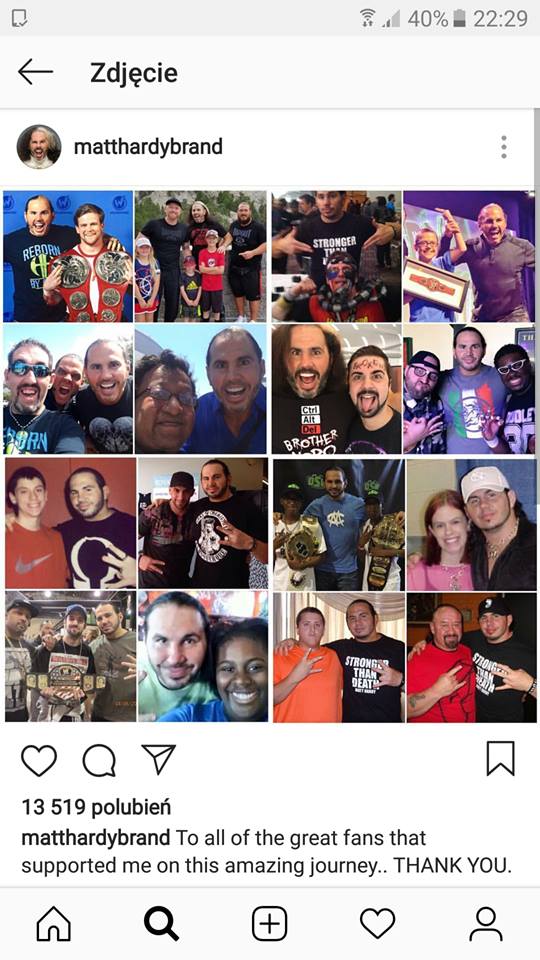Create a new post with the plus icon

click(269, 923)
